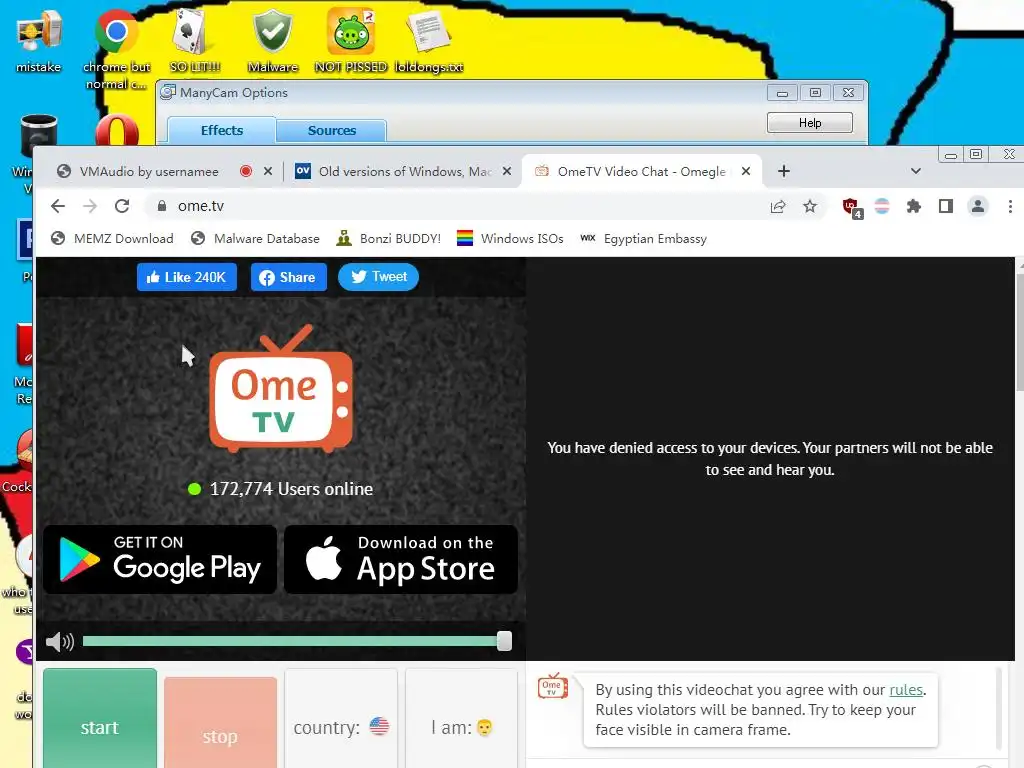Mute the OmeTV speaker volume icon
Viewport: 1024px width, 768px height.
tap(59, 641)
